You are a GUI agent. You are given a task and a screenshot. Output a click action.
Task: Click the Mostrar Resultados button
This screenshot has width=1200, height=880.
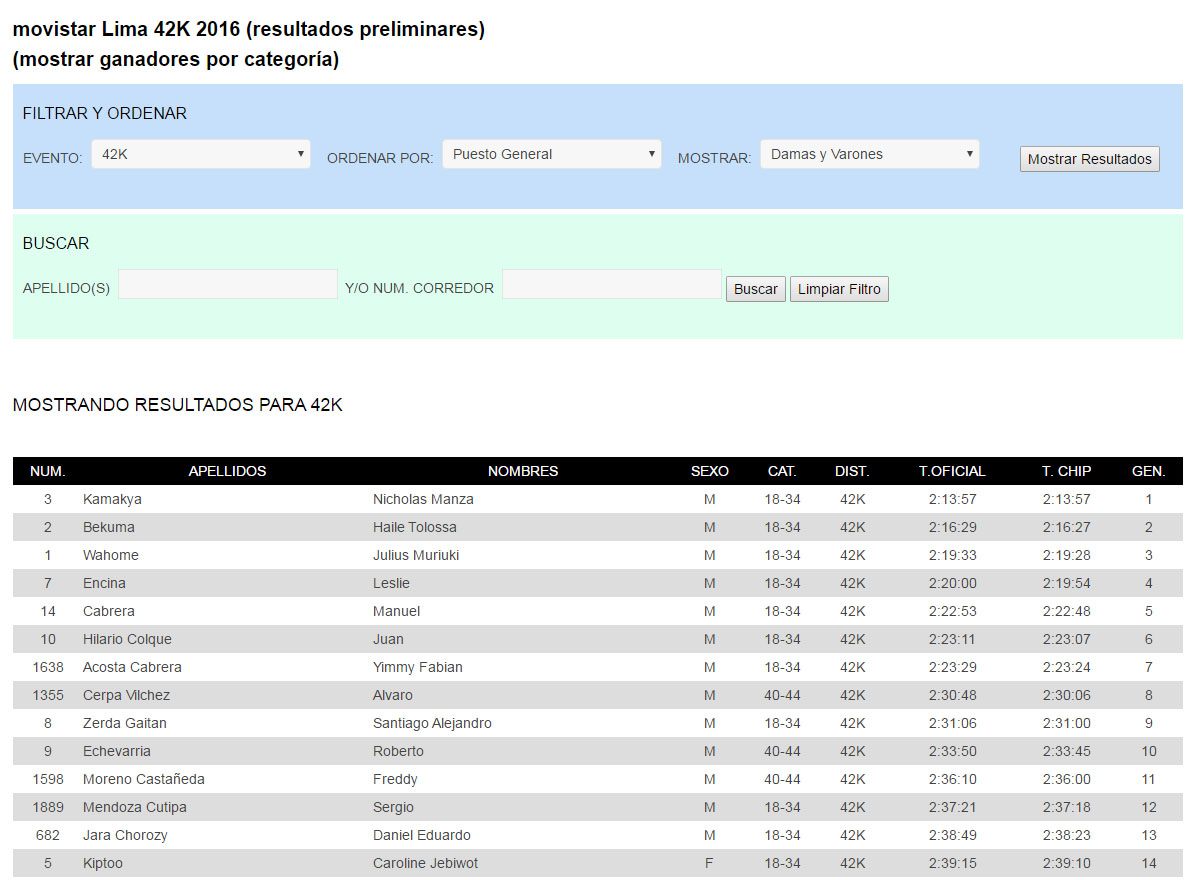coord(1090,159)
